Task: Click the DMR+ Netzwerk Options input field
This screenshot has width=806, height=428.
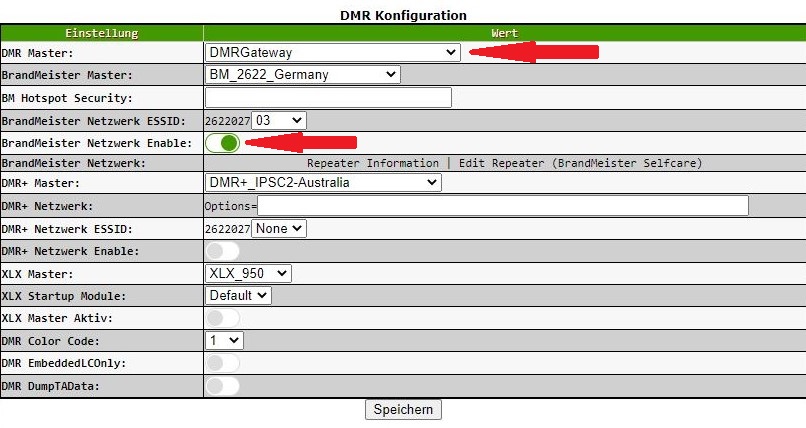Action: [503, 206]
